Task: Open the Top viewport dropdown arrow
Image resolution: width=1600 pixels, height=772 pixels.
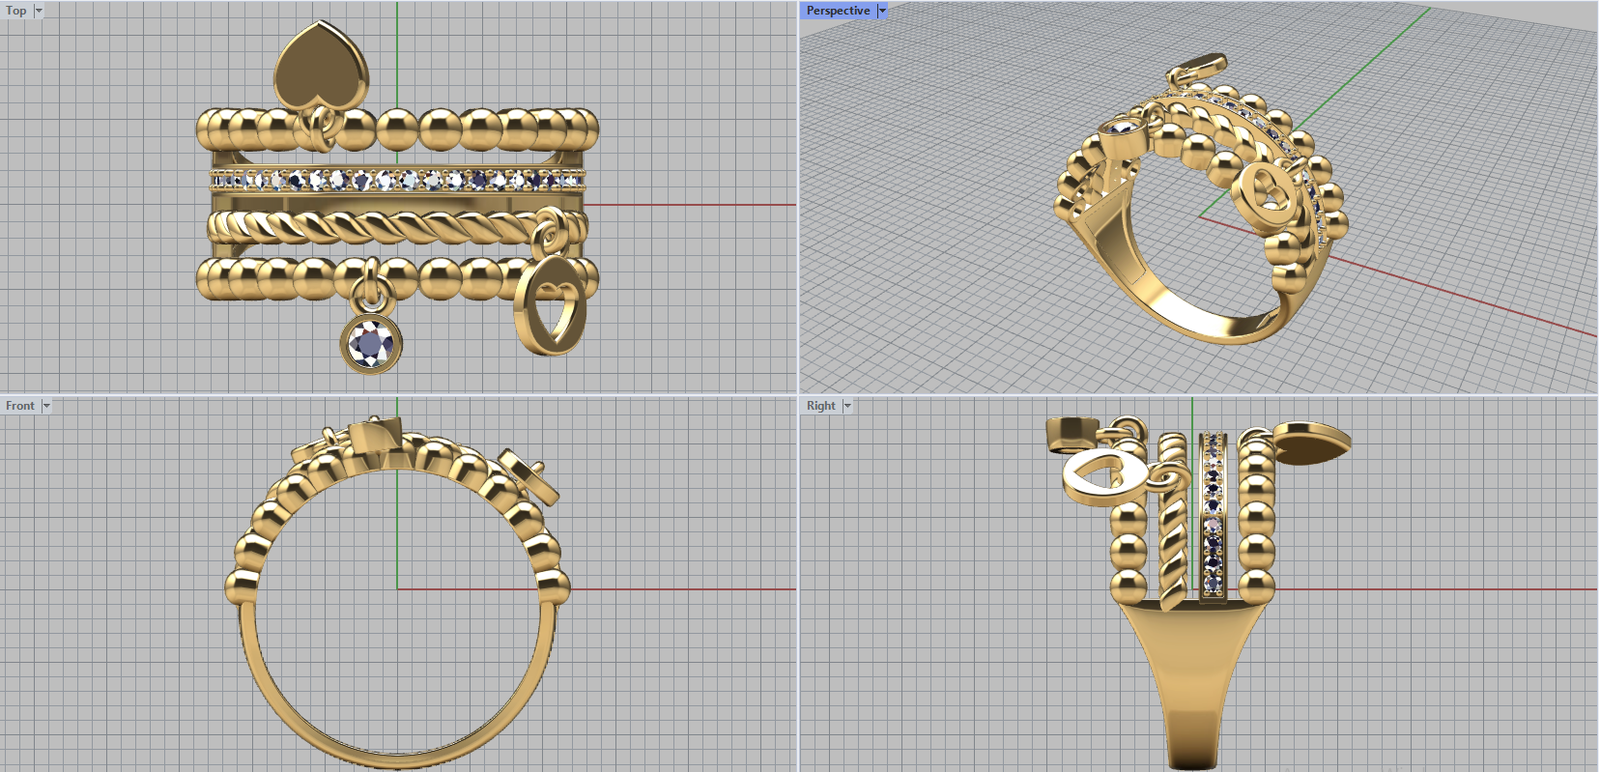Action: [x=39, y=11]
